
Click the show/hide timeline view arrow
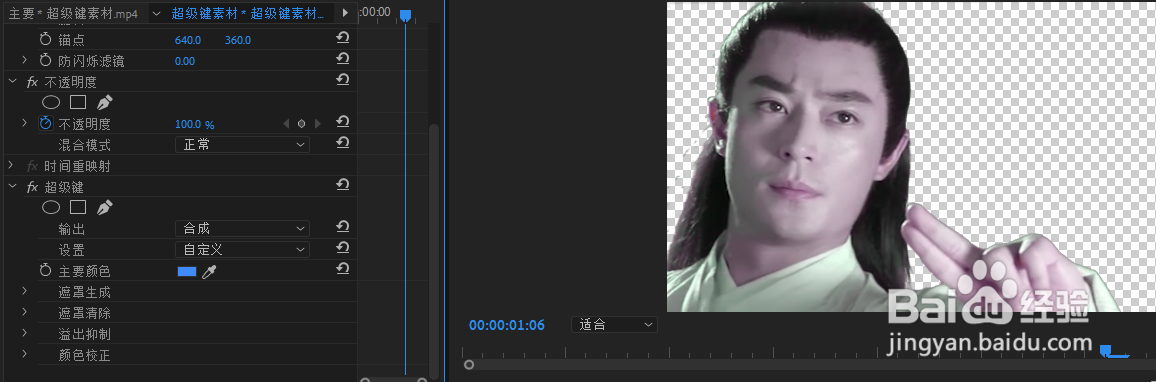pos(345,13)
